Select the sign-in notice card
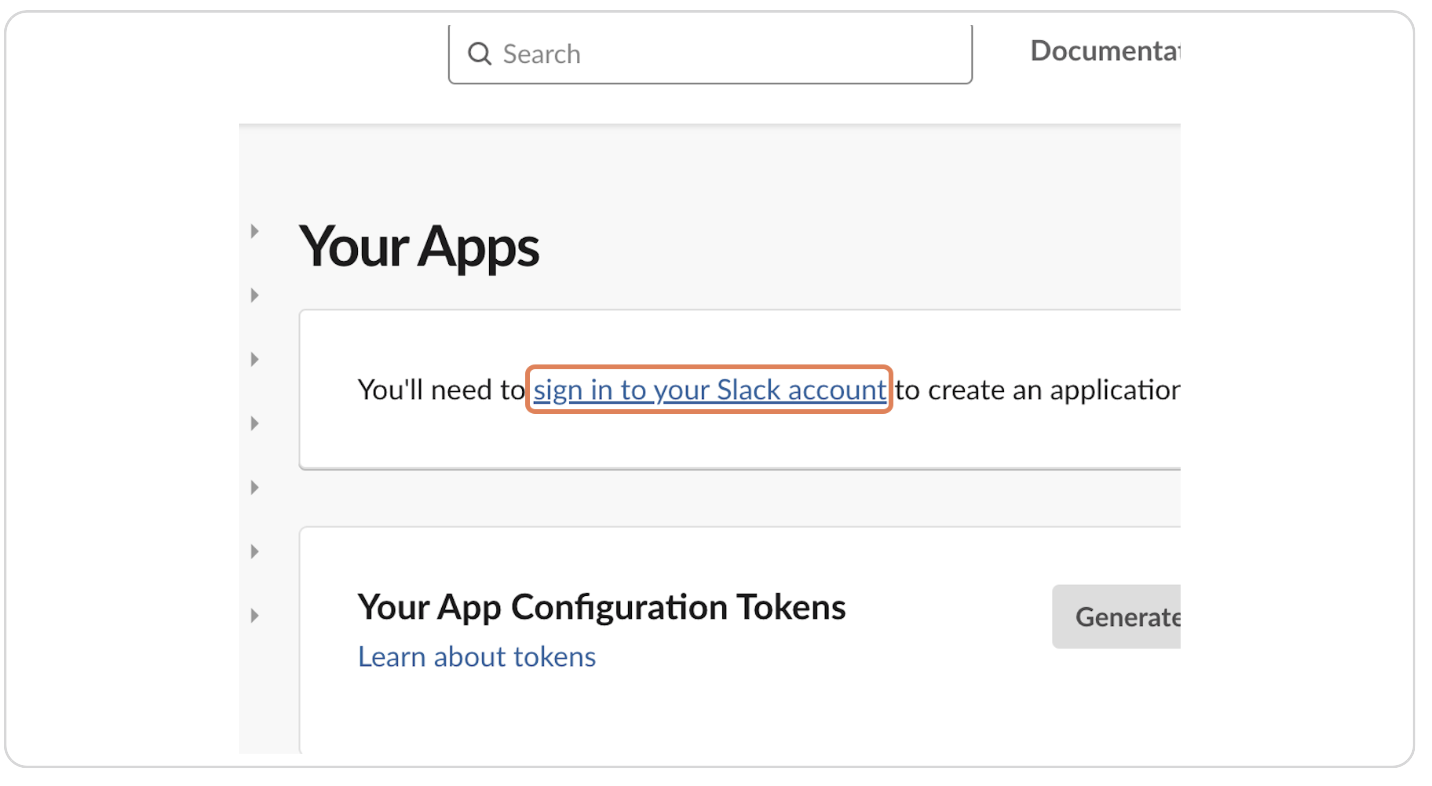The width and height of the screenshot is (1432, 786). [x=740, y=389]
